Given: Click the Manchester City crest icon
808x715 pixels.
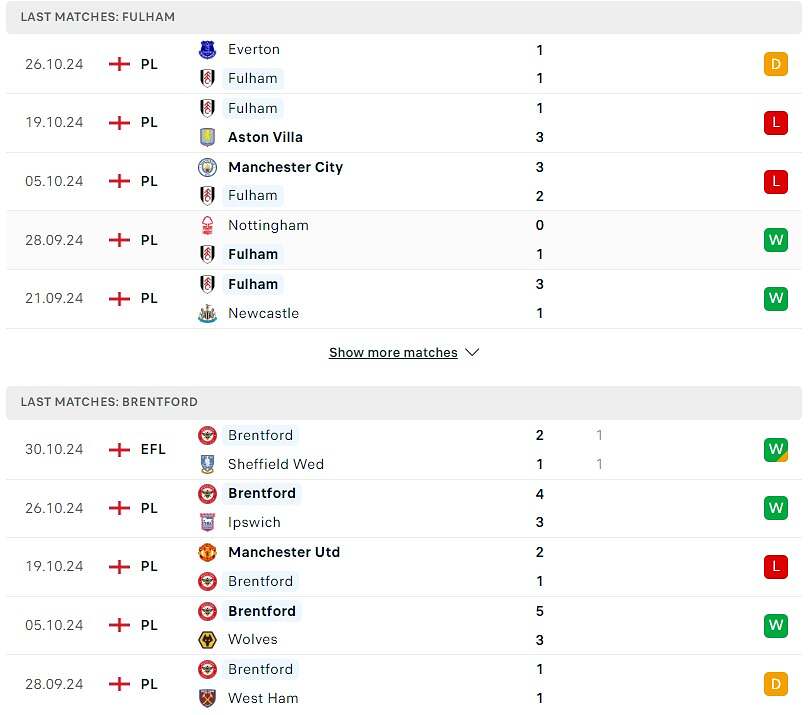Looking at the screenshot, I should [207, 167].
